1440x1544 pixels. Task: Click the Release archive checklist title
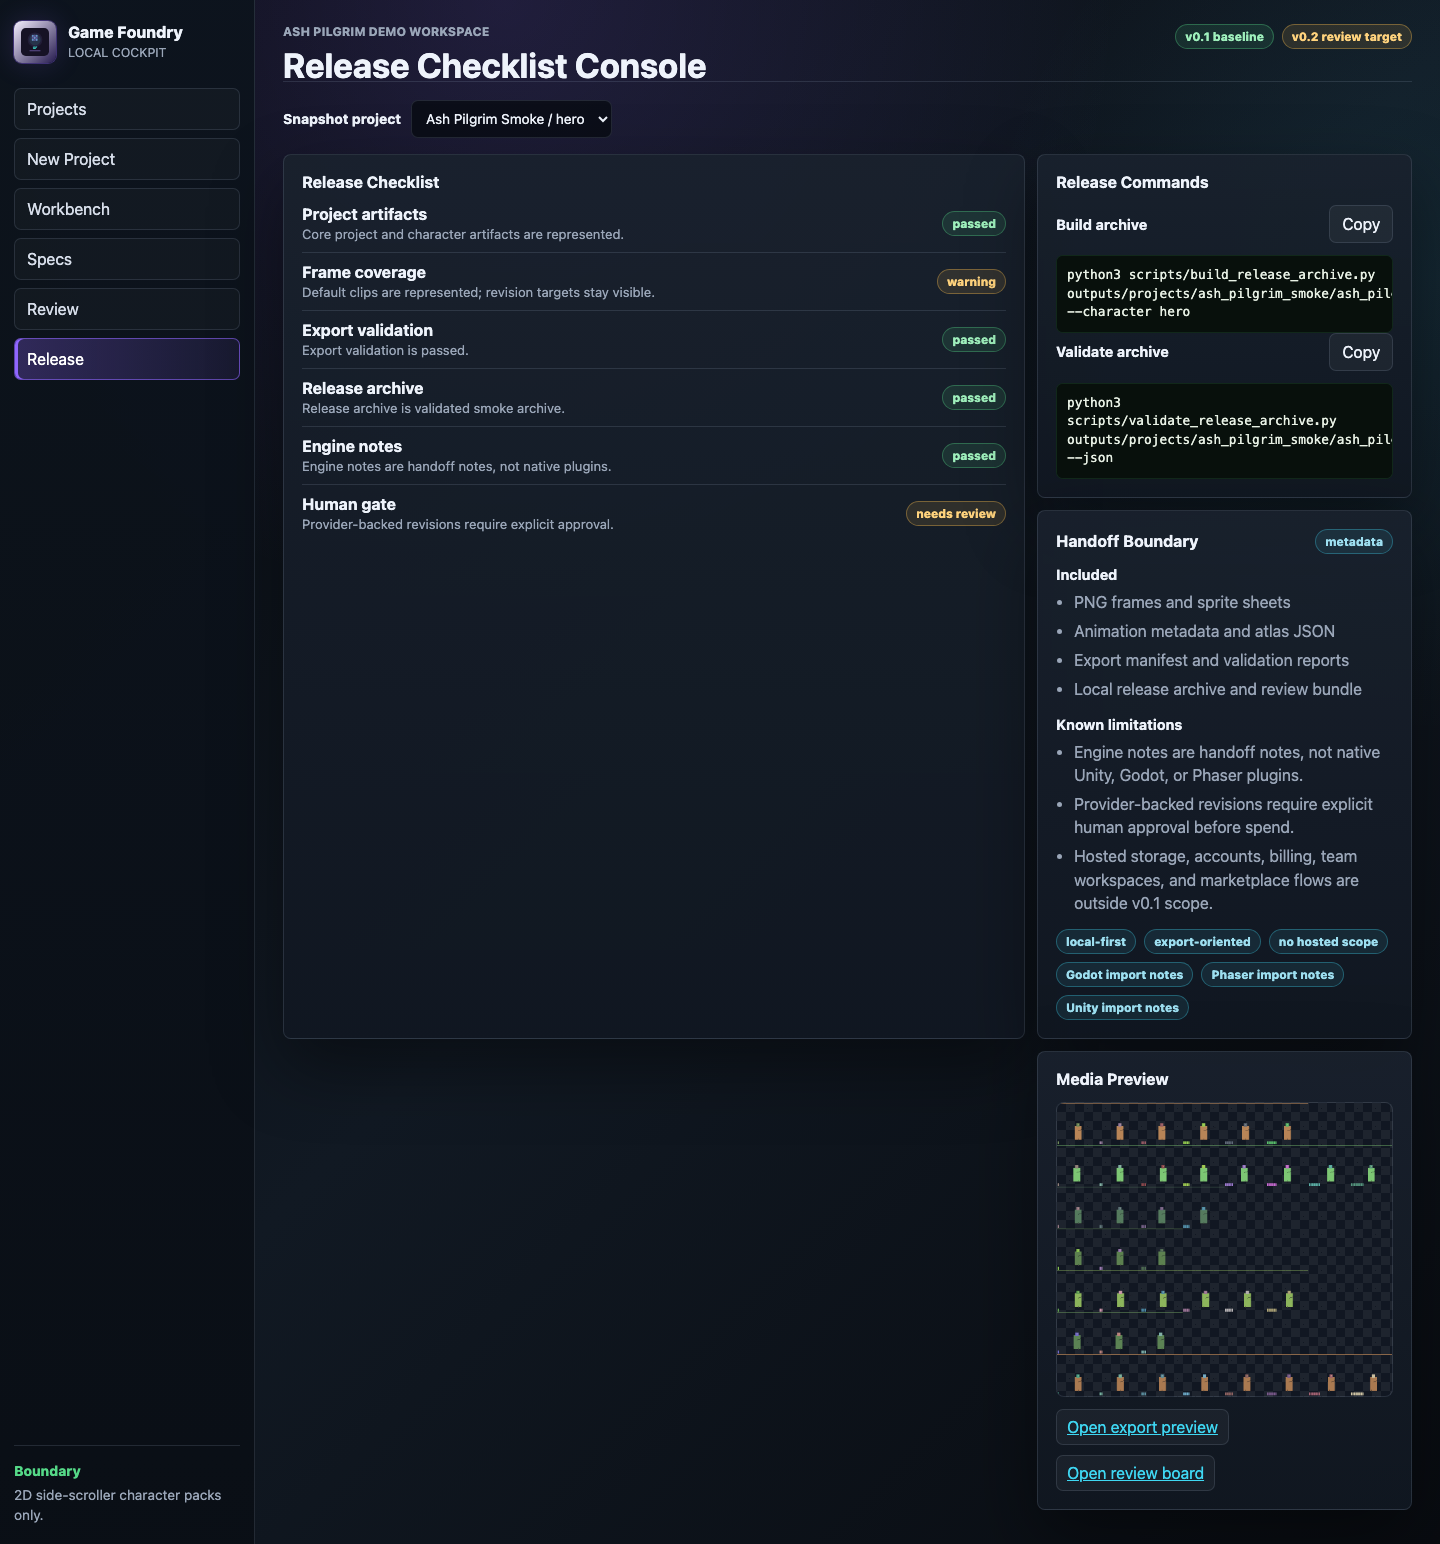[362, 388]
